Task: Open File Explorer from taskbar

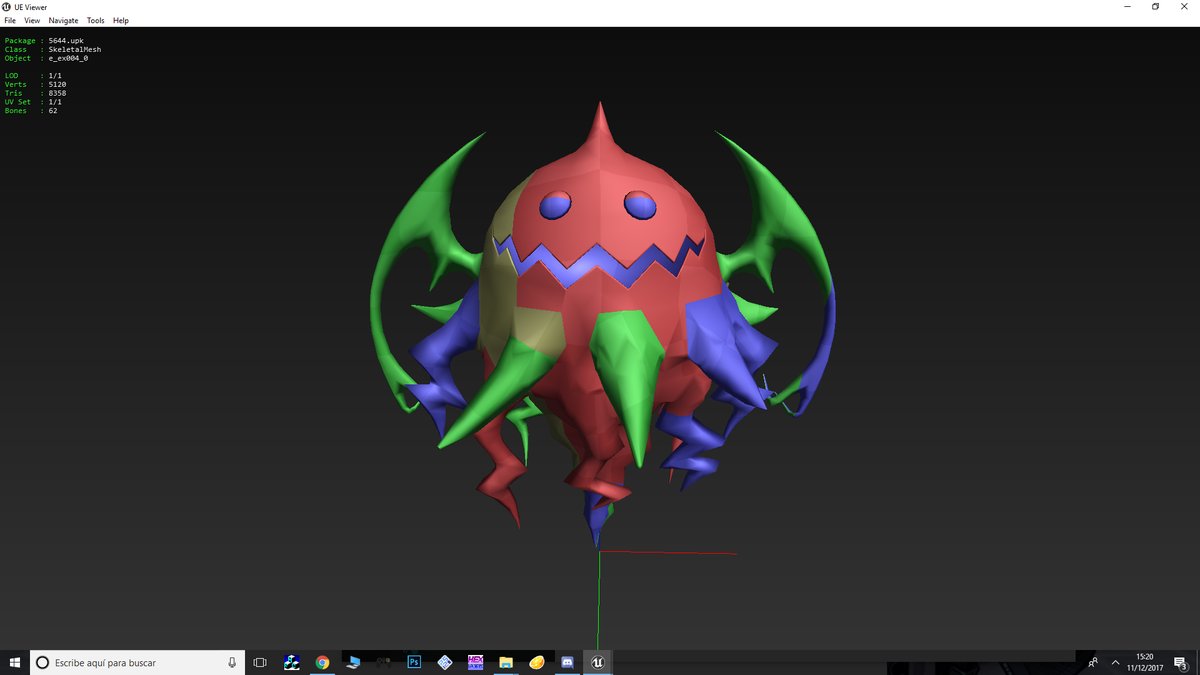Action: coord(506,662)
